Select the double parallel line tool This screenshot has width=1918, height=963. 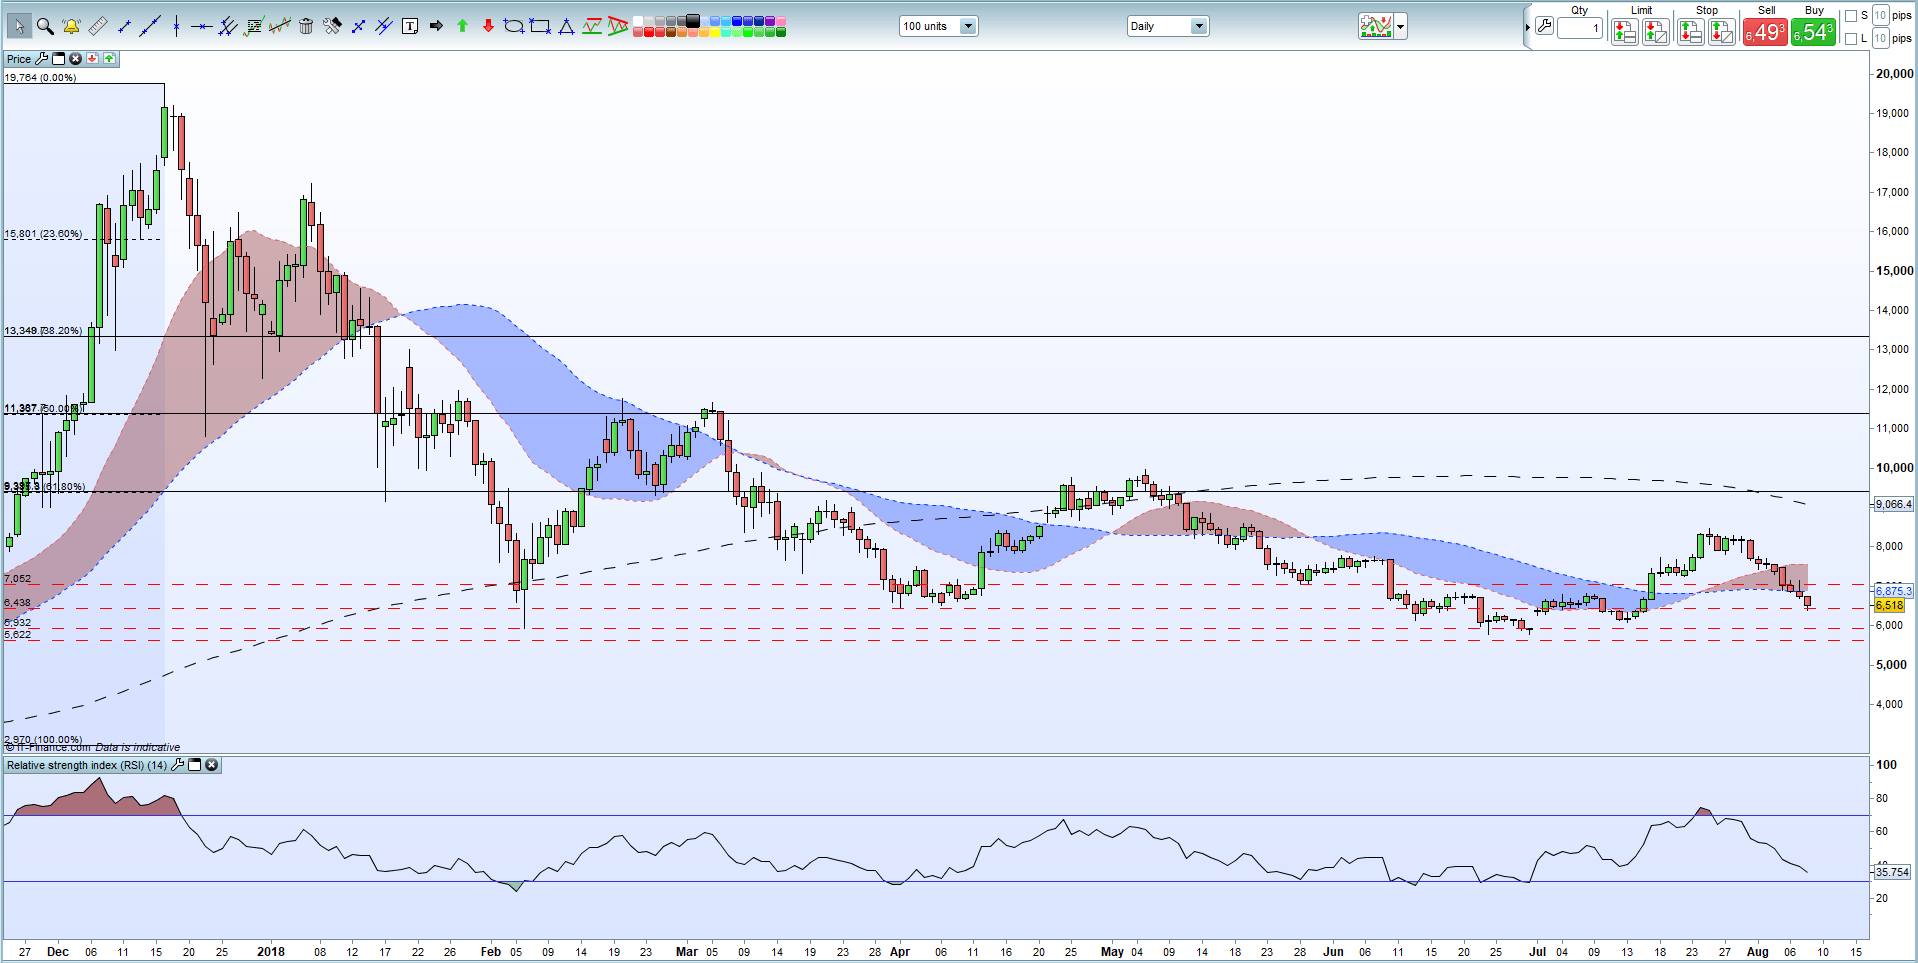(384, 26)
